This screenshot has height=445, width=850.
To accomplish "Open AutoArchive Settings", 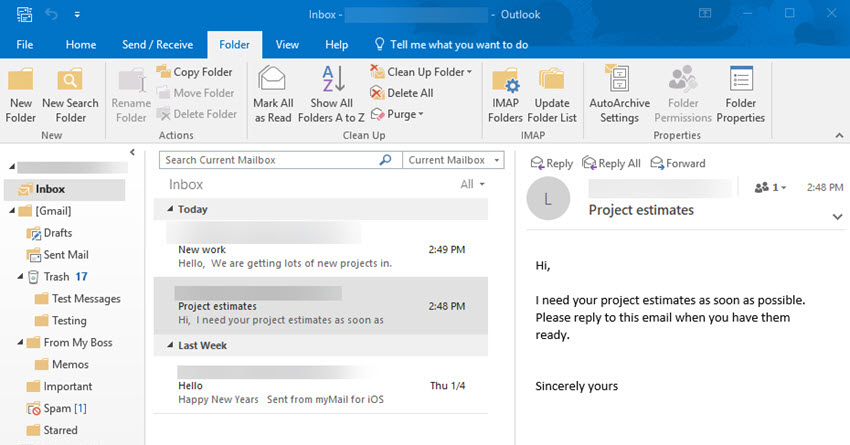I will click(619, 95).
